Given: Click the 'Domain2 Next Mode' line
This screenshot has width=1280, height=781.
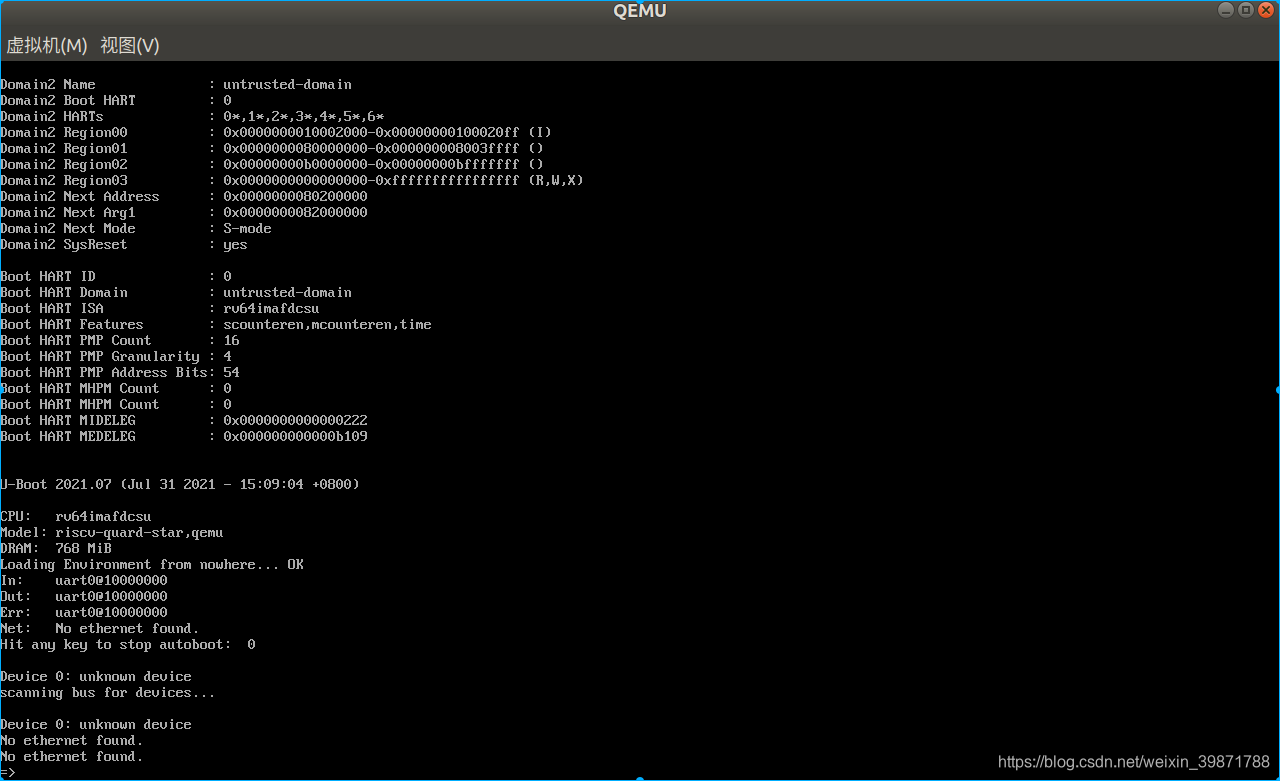Looking at the screenshot, I should click(x=136, y=228).
